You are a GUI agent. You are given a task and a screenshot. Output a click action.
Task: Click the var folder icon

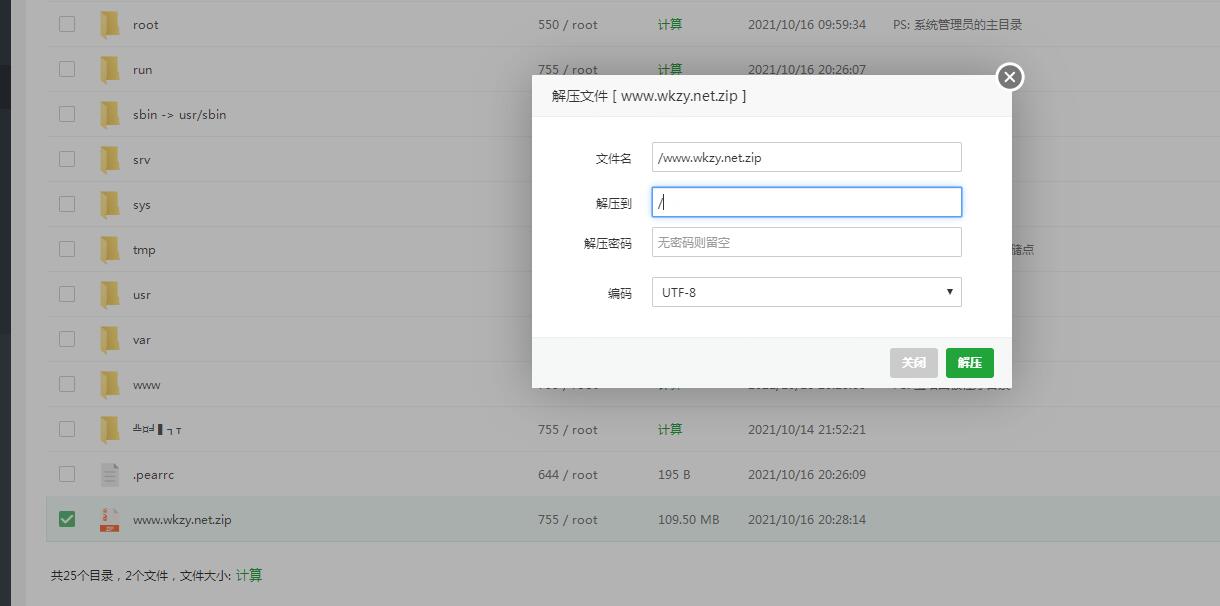(x=110, y=340)
